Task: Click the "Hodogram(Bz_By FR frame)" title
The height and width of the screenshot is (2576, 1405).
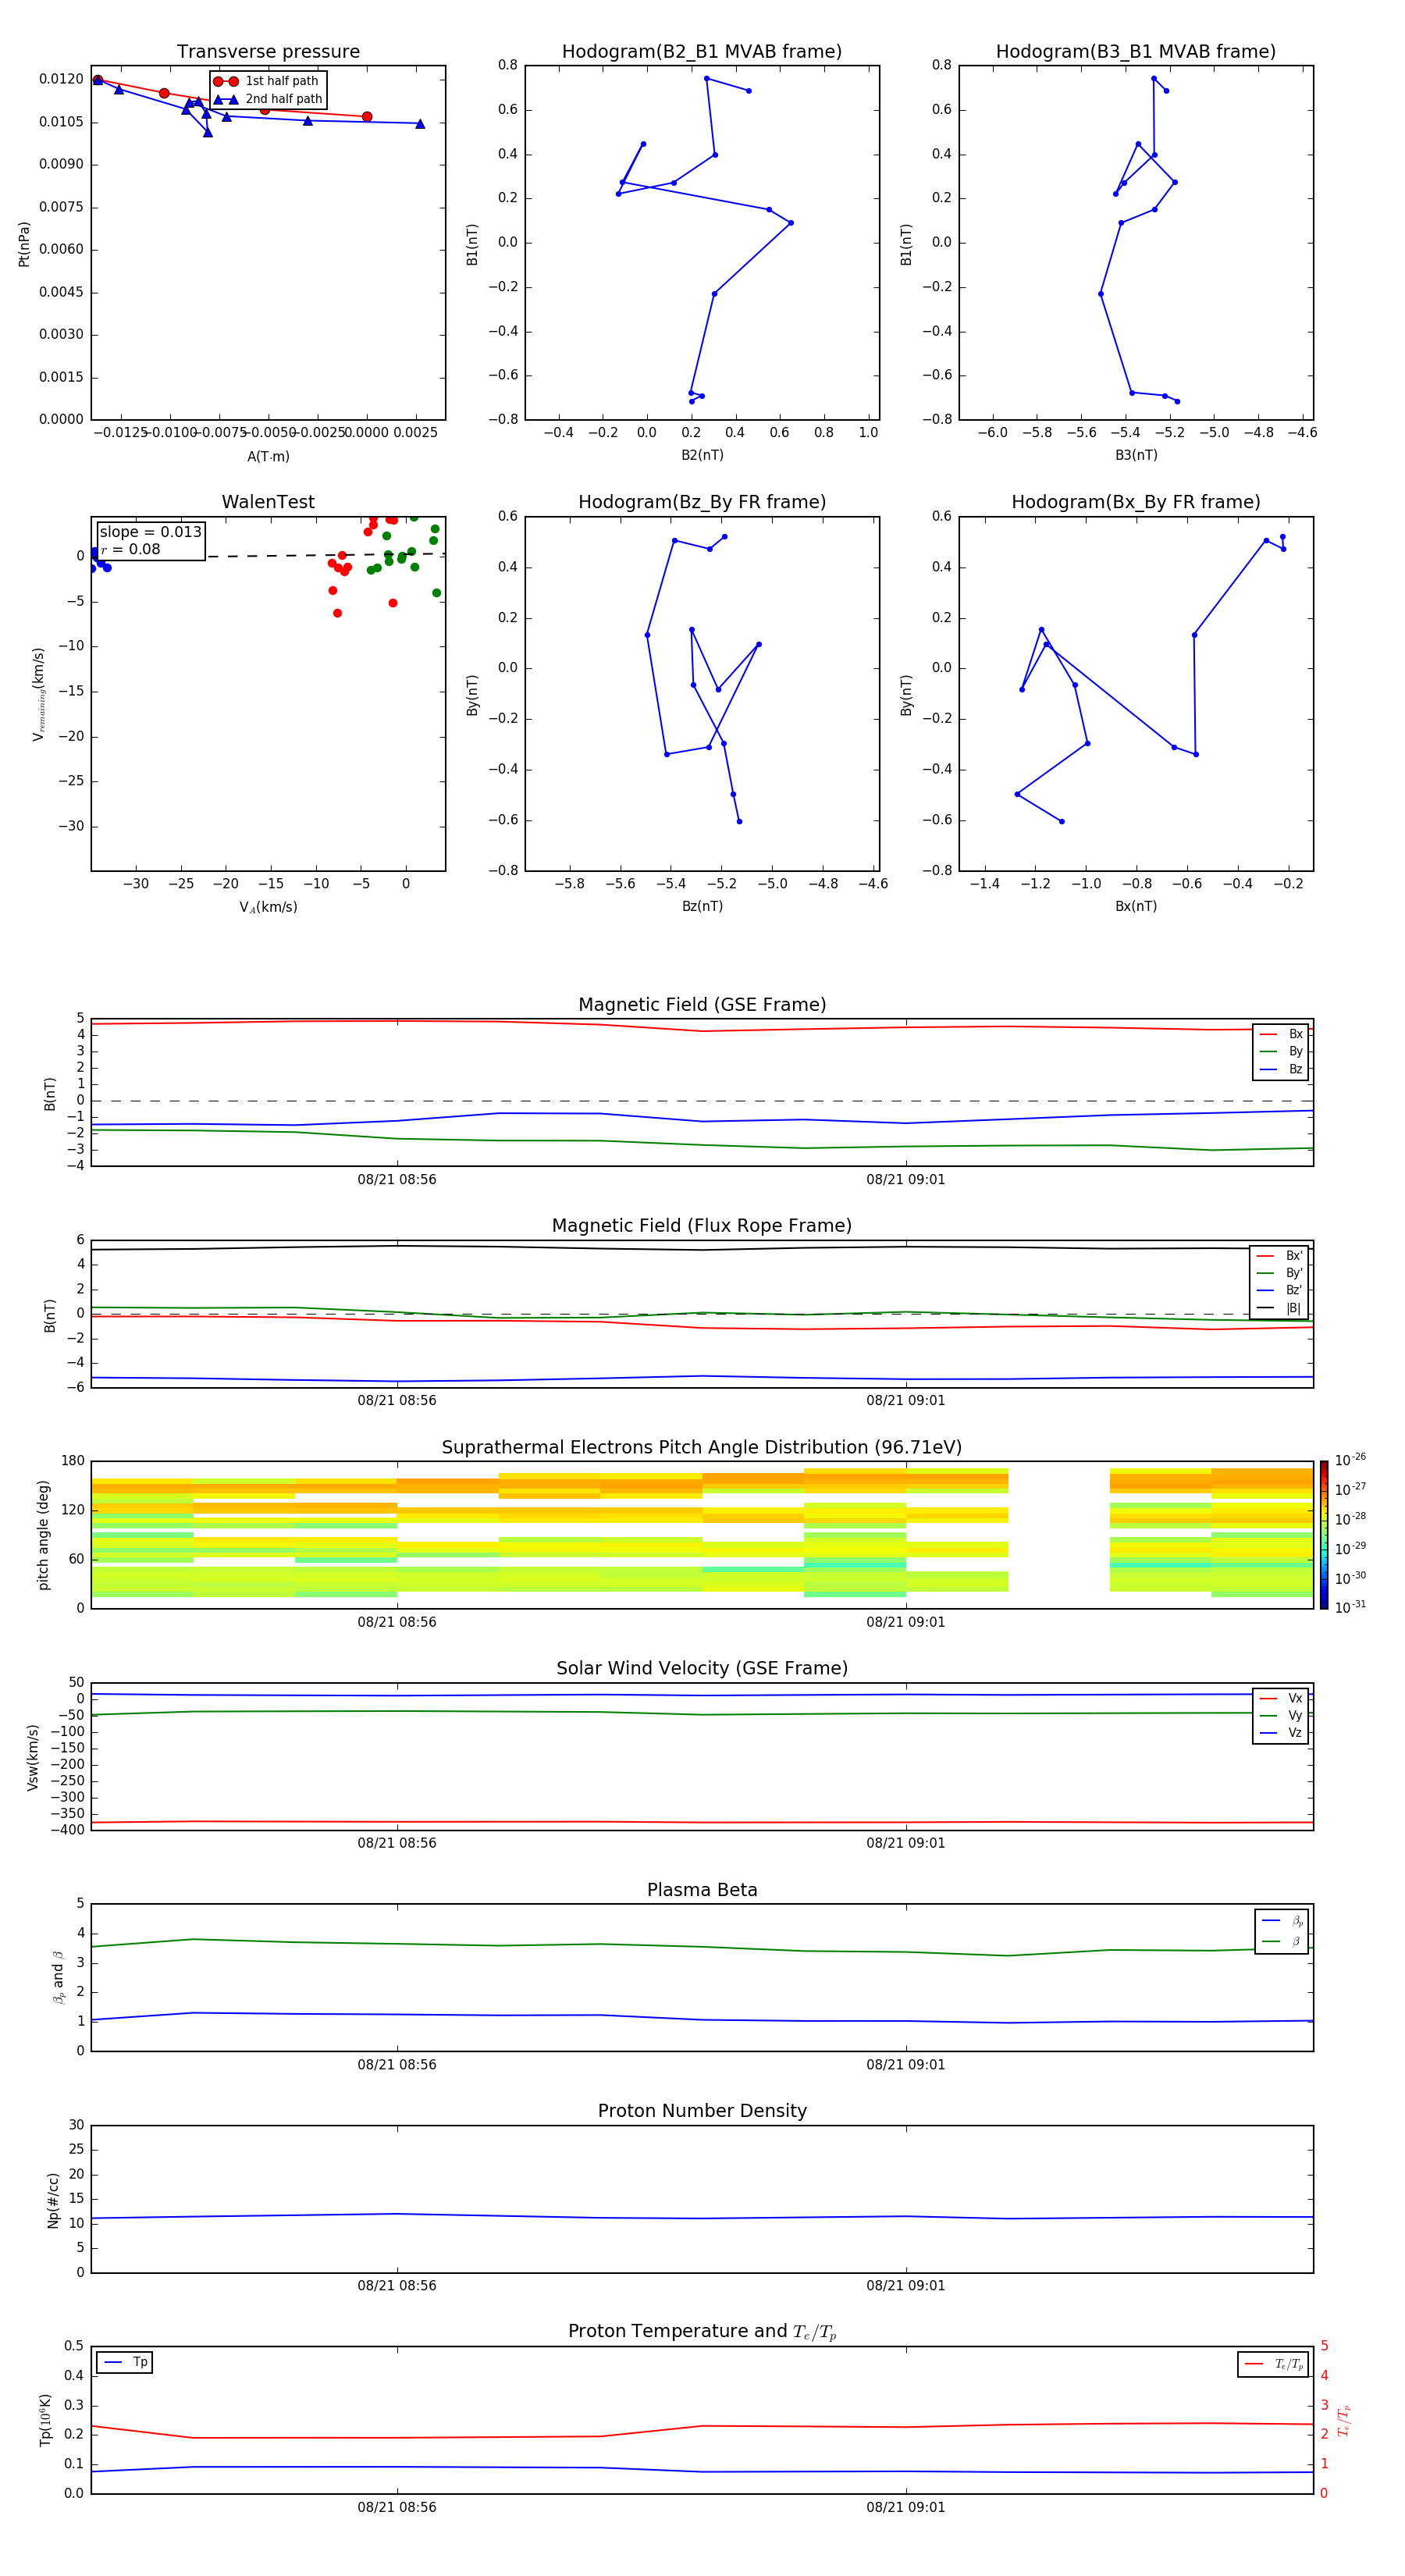Action: pos(702,502)
